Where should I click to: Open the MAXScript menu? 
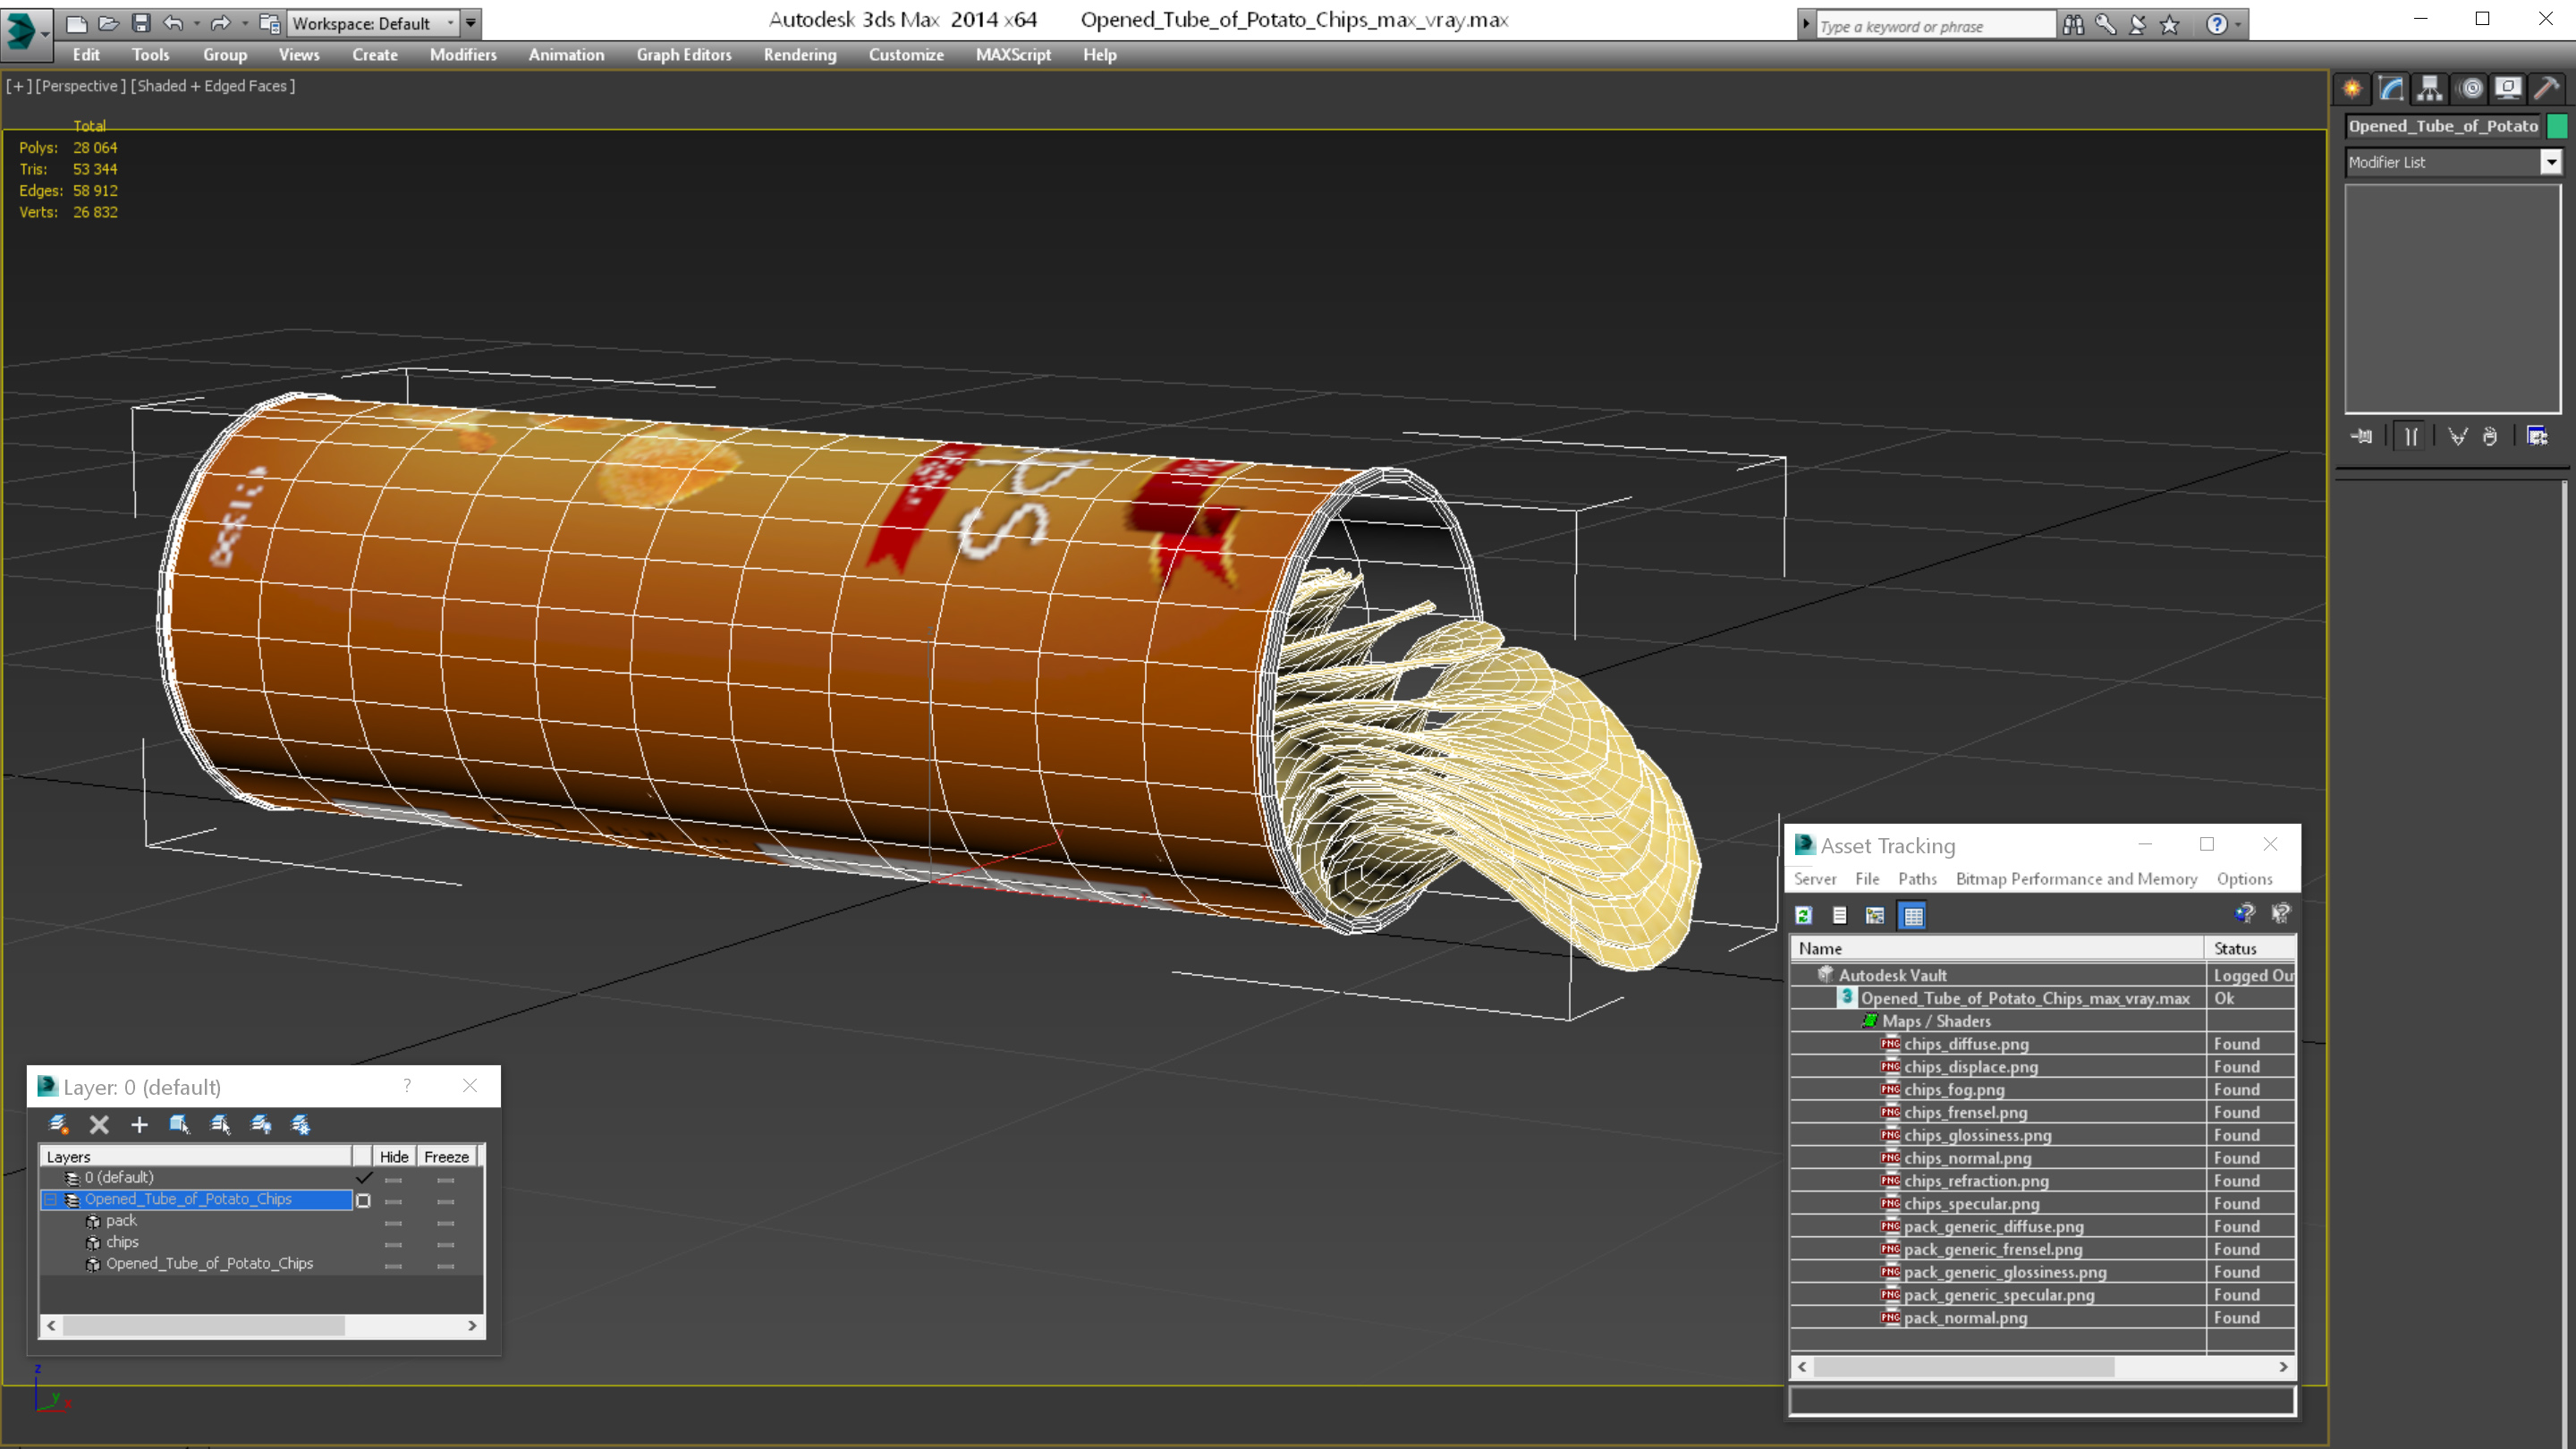coord(1012,55)
